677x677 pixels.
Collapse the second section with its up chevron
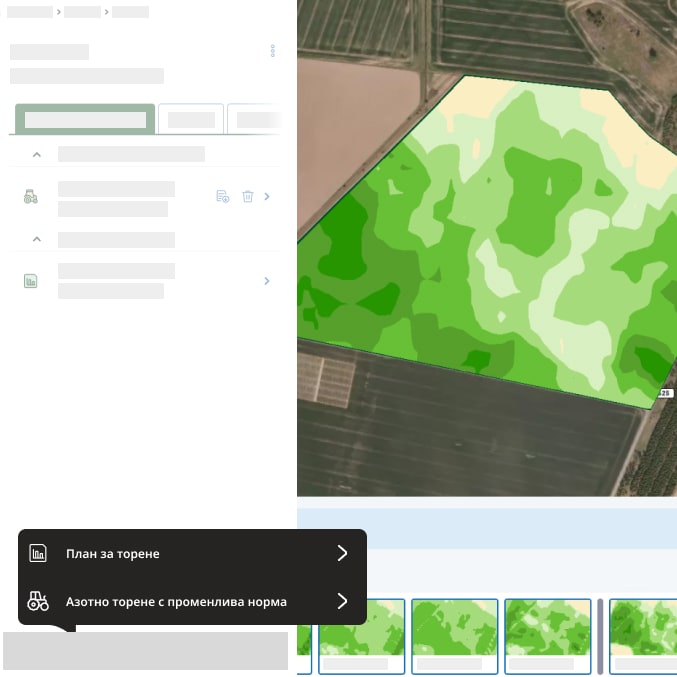[37, 240]
